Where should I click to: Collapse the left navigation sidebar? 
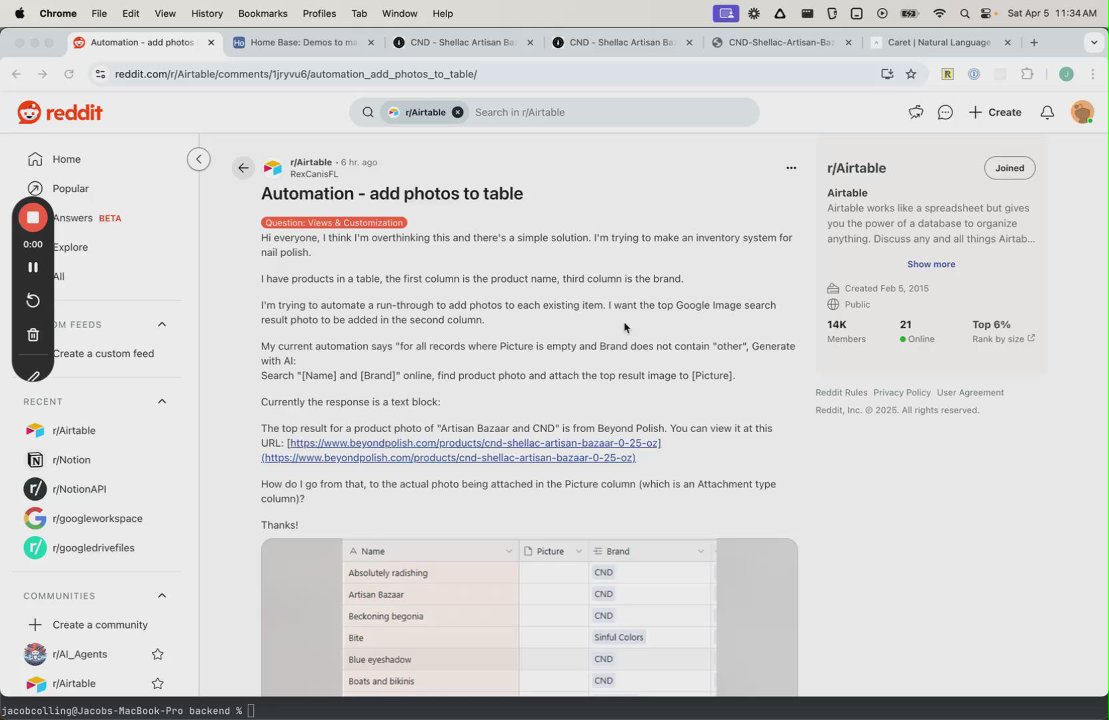pyautogui.click(x=199, y=159)
